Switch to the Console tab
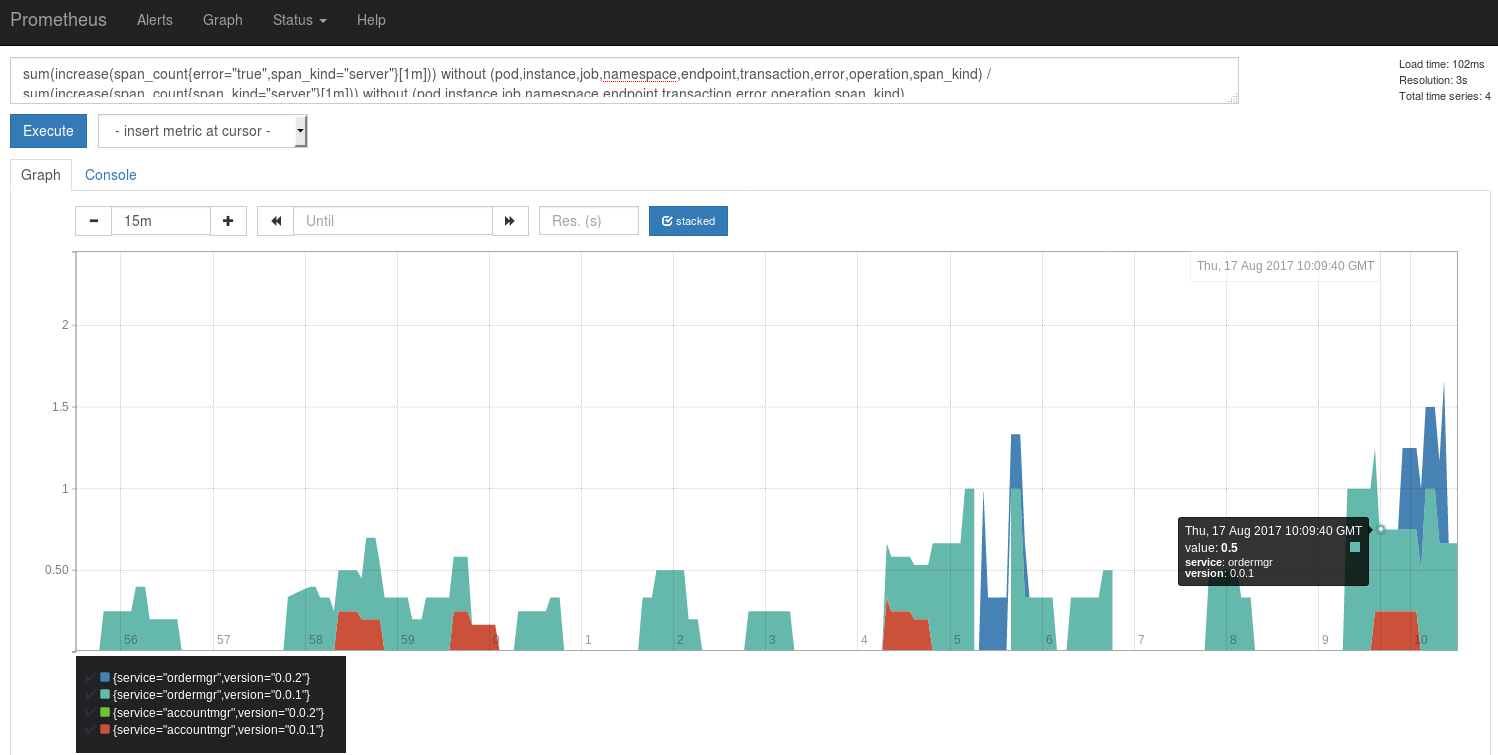The image size is (1498, 755). pos(111,175)
